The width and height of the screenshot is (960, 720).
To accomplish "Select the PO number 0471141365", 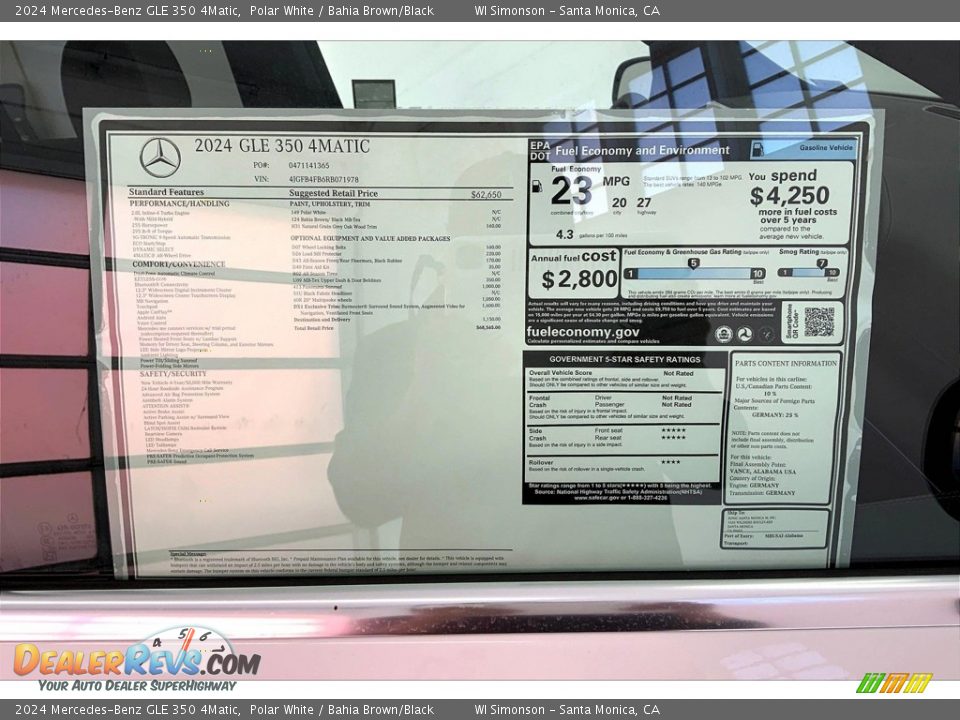I will tap(309, 165).
